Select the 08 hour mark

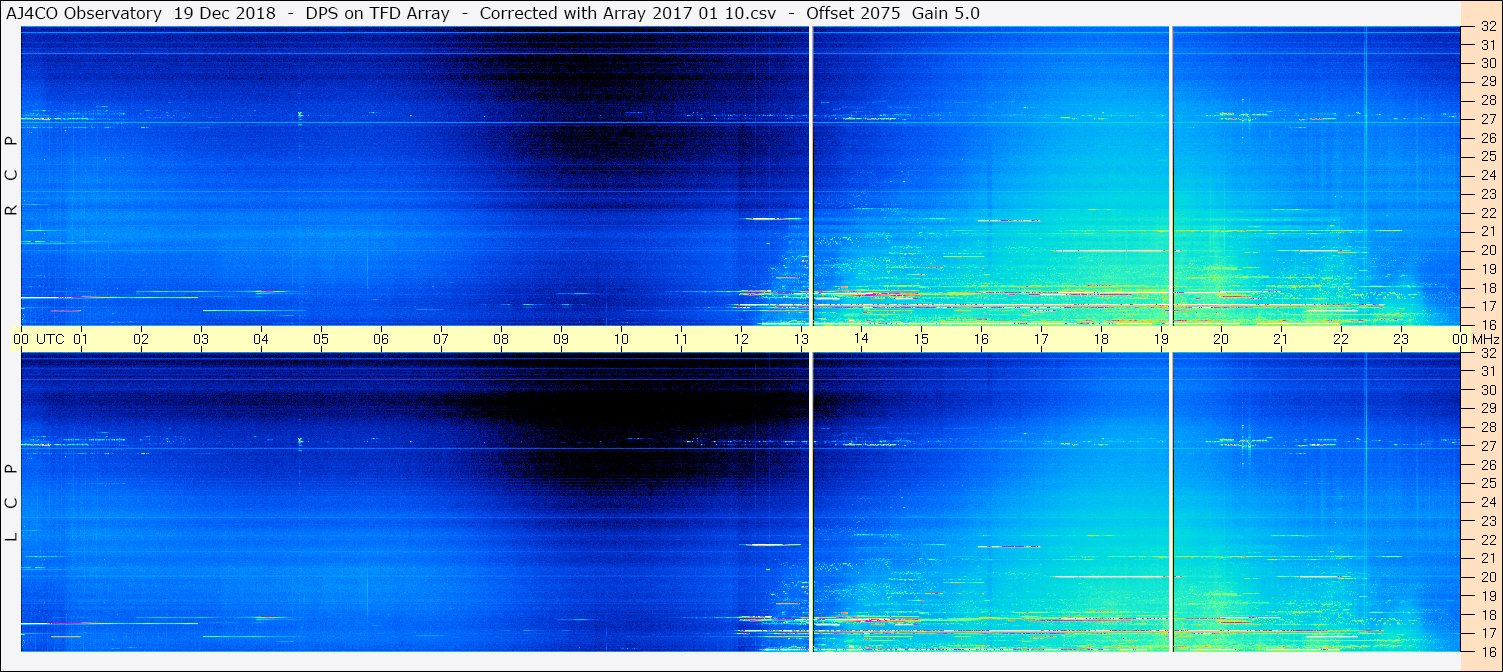pos(501,339)
